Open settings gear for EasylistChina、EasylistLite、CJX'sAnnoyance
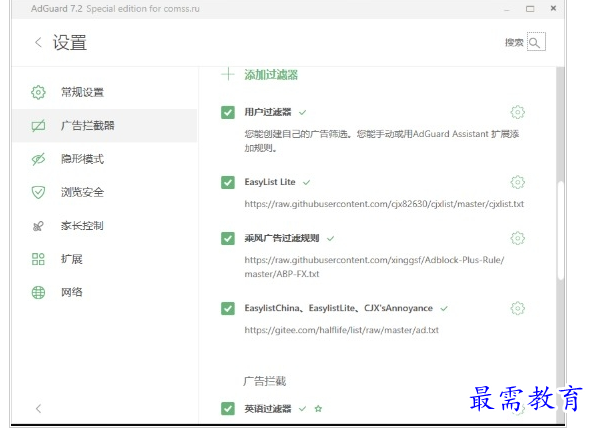Screen dimensions: 591x430 click(518, 308)
